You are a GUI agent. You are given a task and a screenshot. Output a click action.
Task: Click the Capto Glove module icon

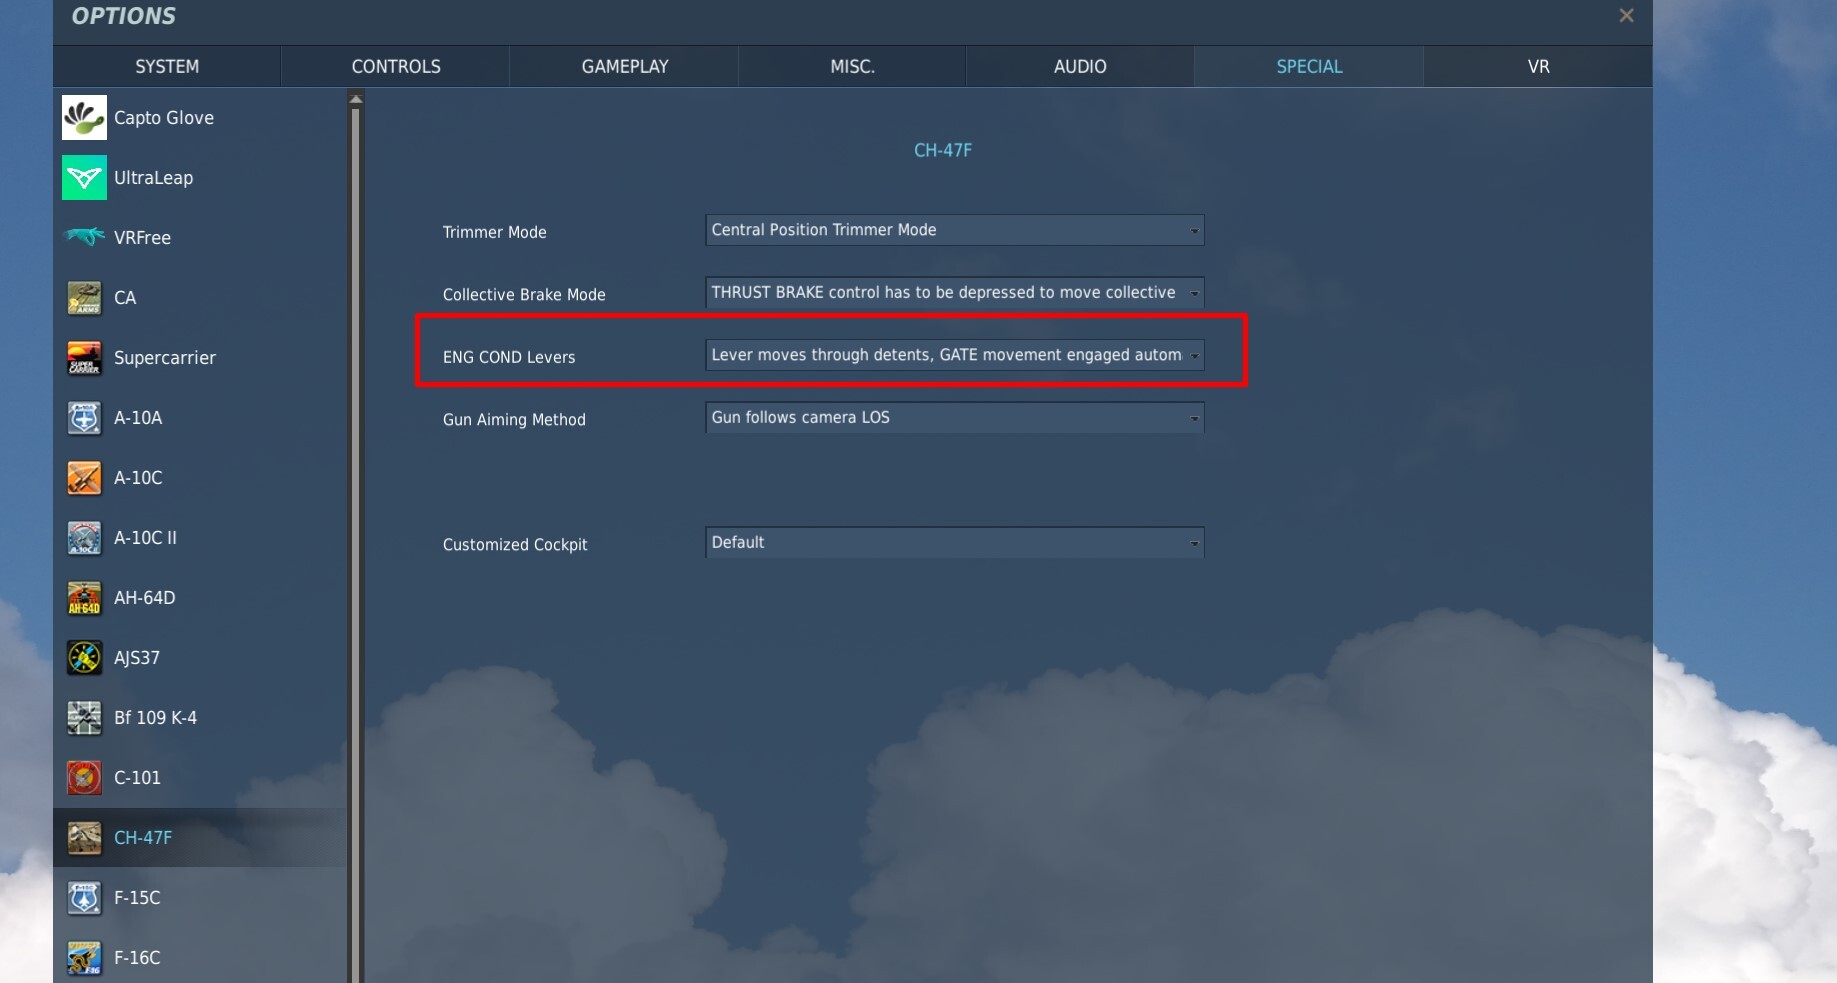point(84,118)
